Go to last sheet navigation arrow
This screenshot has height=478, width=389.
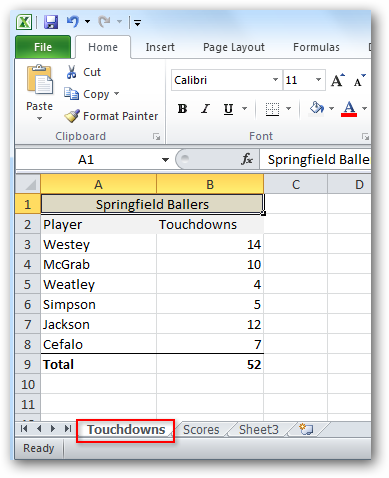click(68, 429)
